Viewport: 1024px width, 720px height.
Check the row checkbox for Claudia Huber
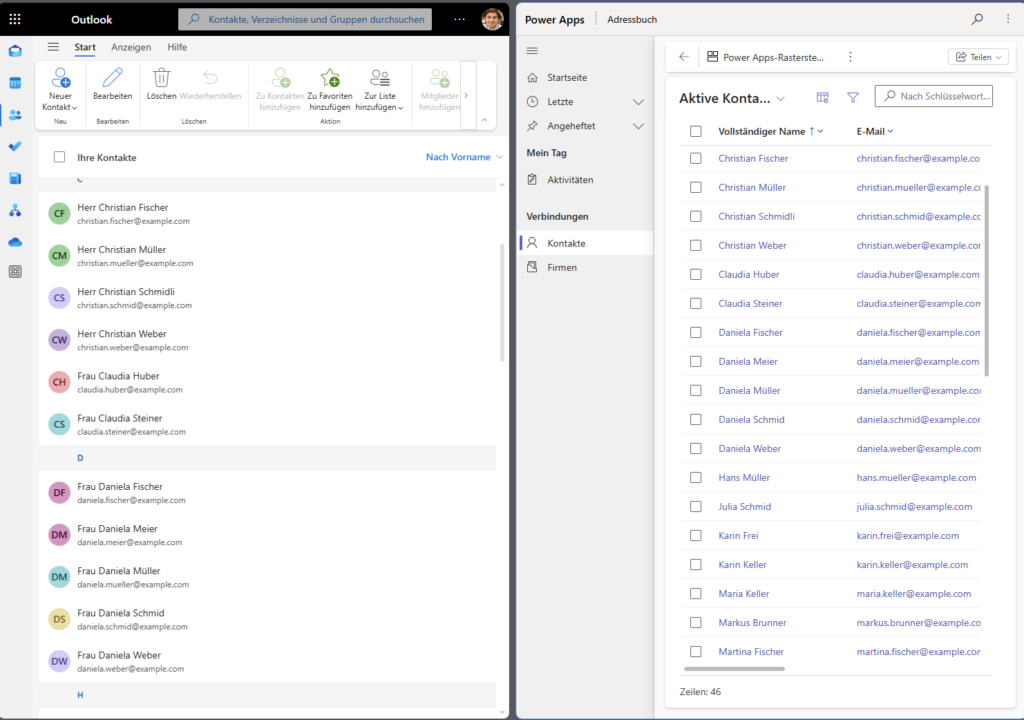click(x=695, y=274)
